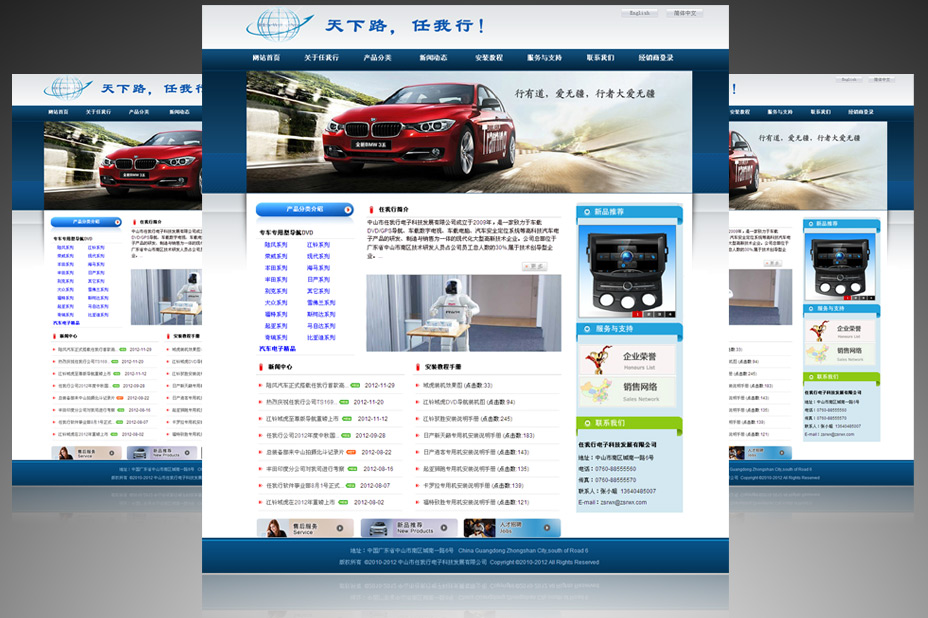Open 日产系列 link on the front page
This screenshot has height=618, width=928.
tap(318, 279)
